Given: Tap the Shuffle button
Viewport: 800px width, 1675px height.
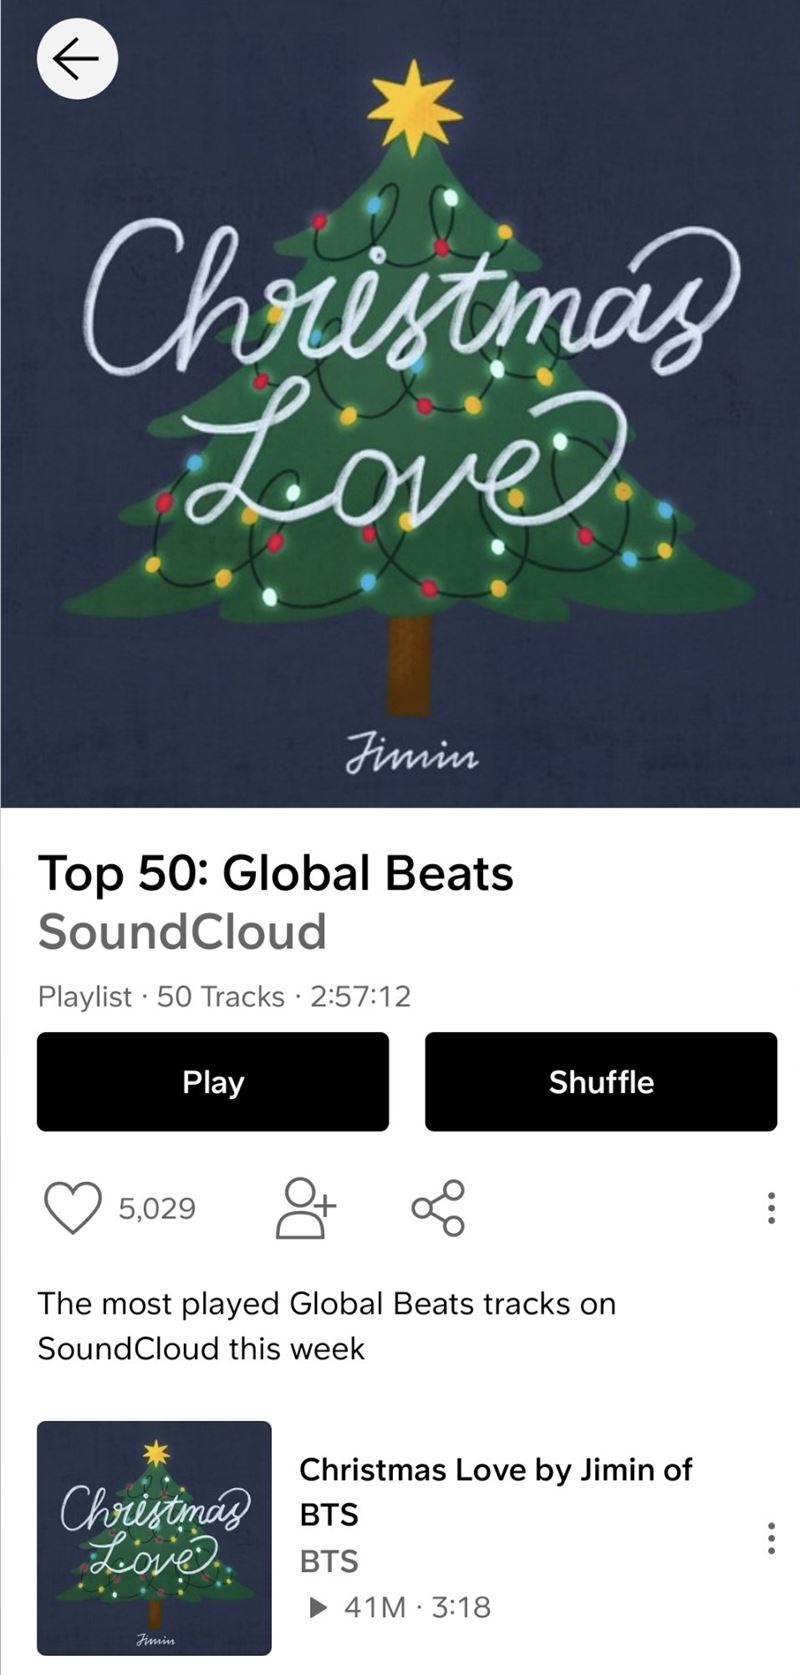Looking at the screenshot, I should click(x=601, y=1082).
